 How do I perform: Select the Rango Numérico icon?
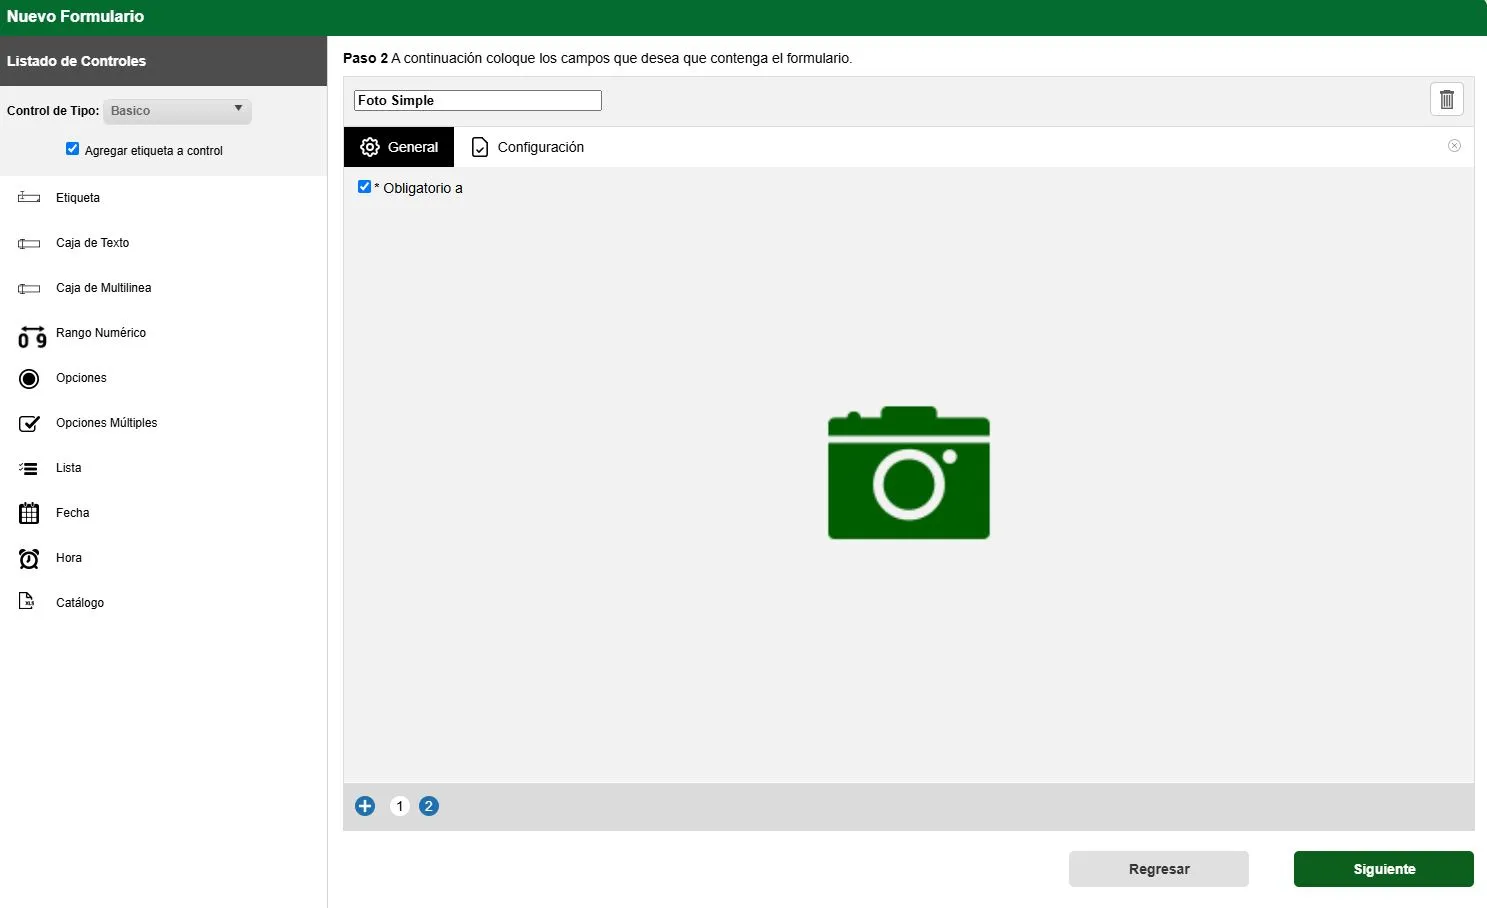click(32, 337)
